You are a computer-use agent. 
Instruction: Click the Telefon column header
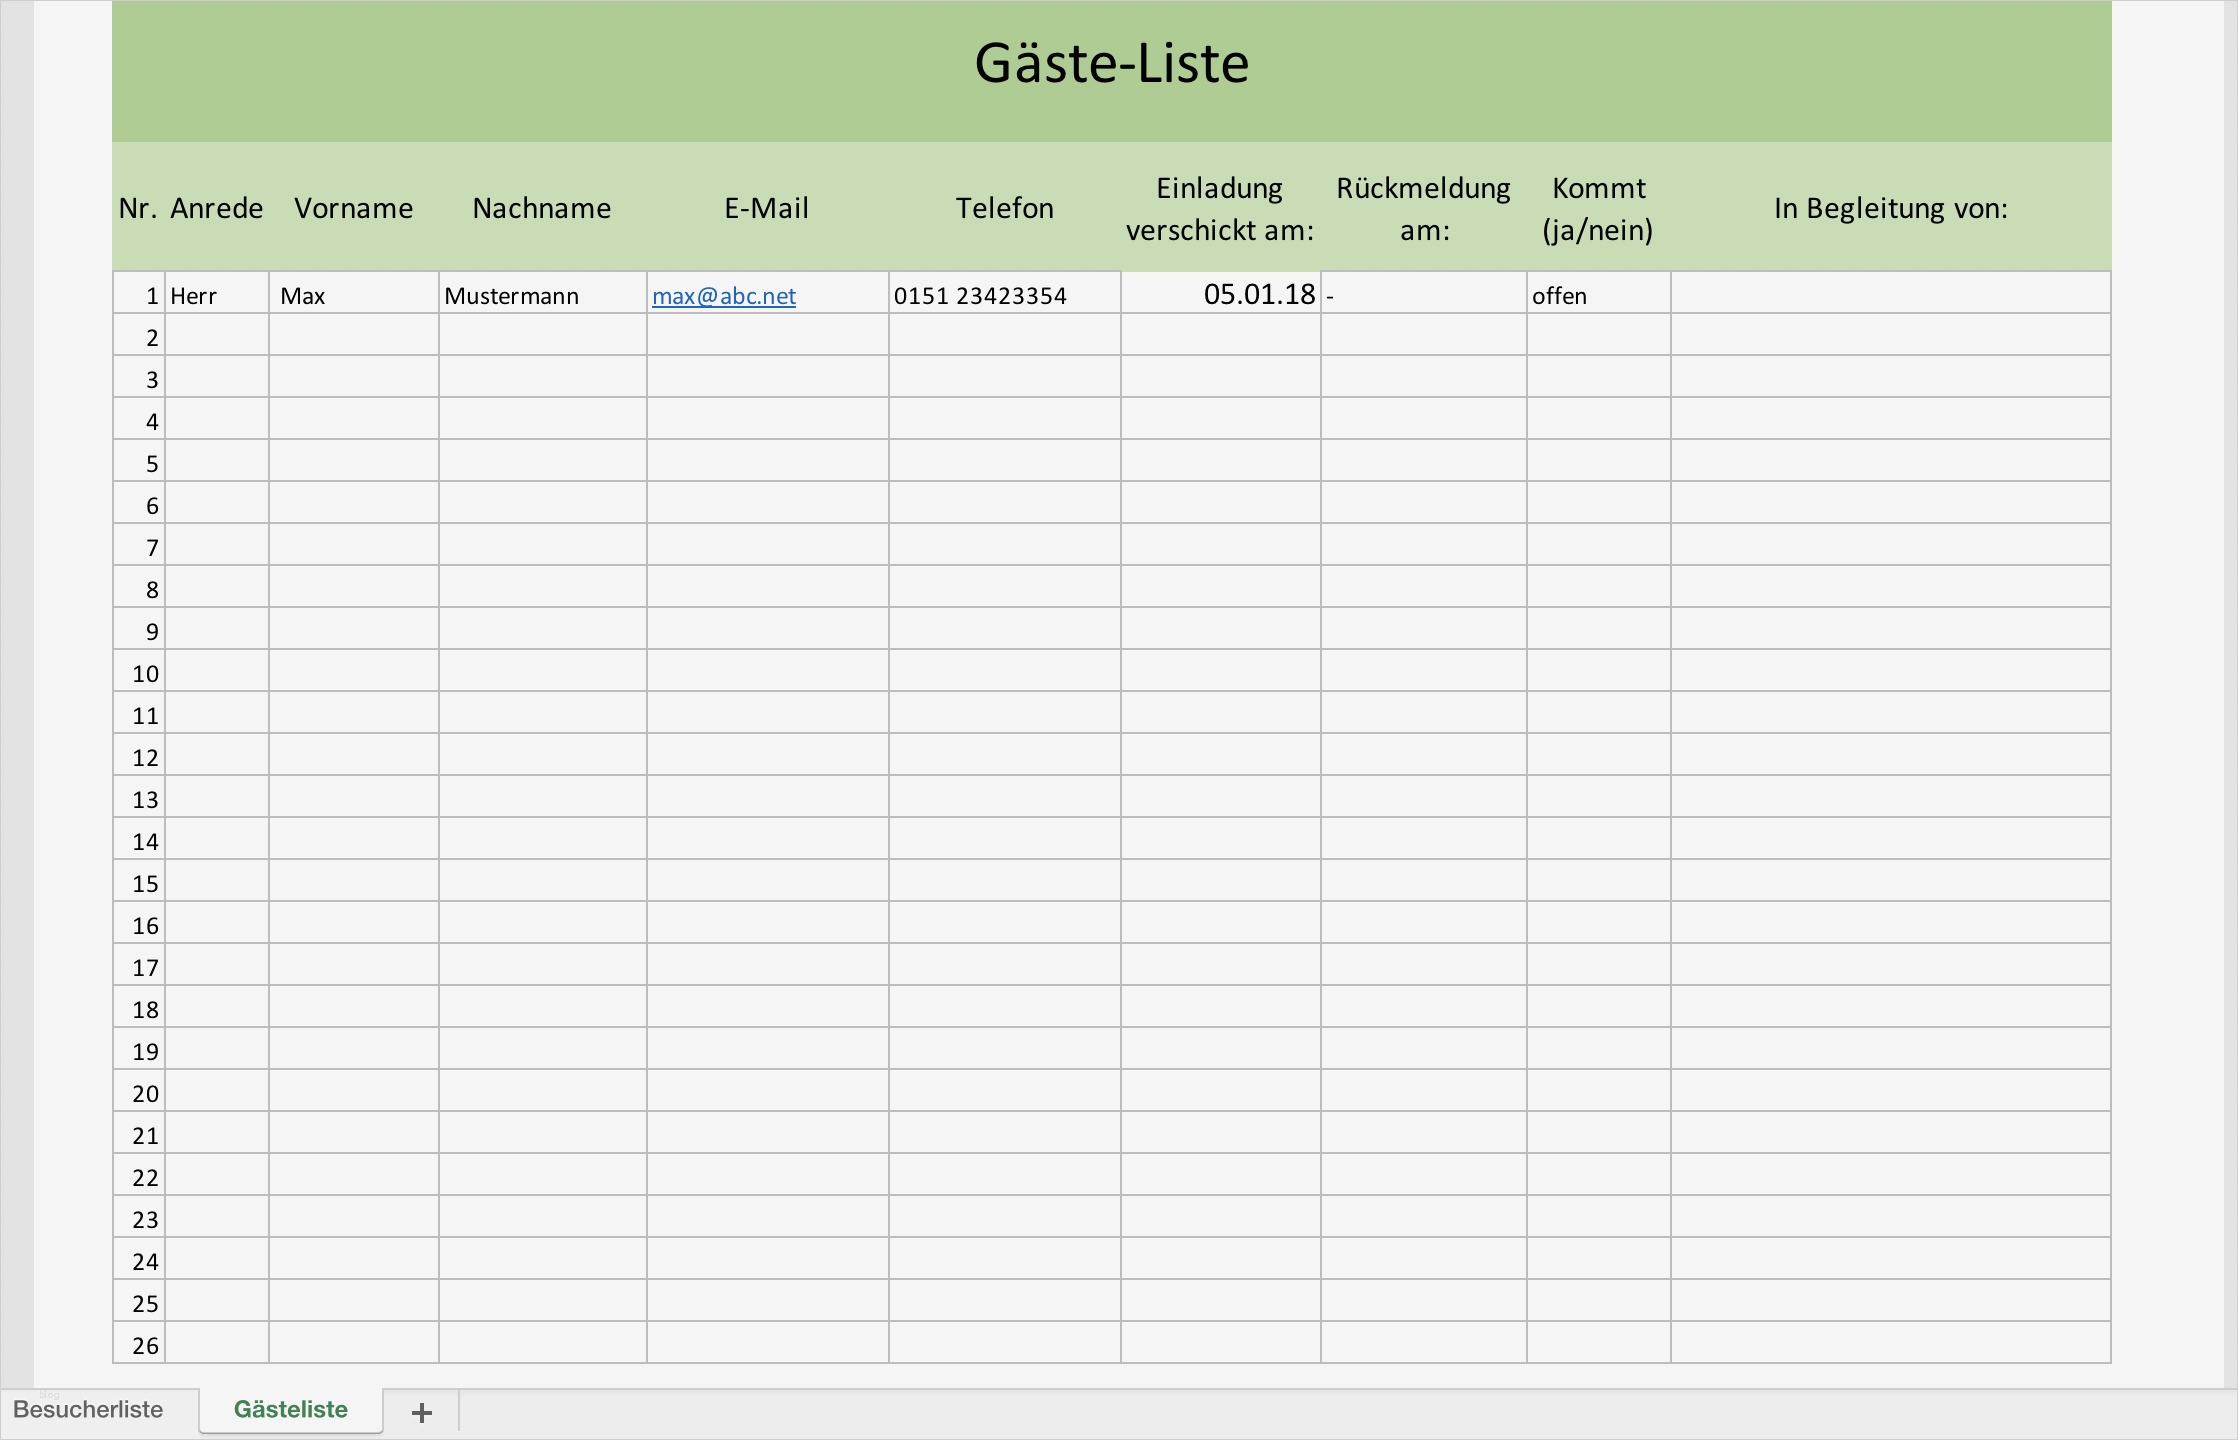tap(1004, 208)
